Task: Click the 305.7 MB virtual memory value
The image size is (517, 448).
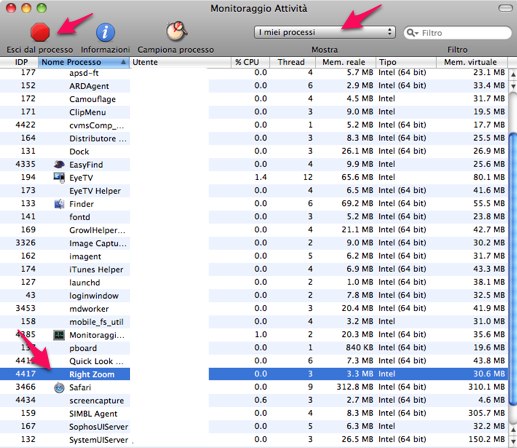Action: click(x=486, y=413)
